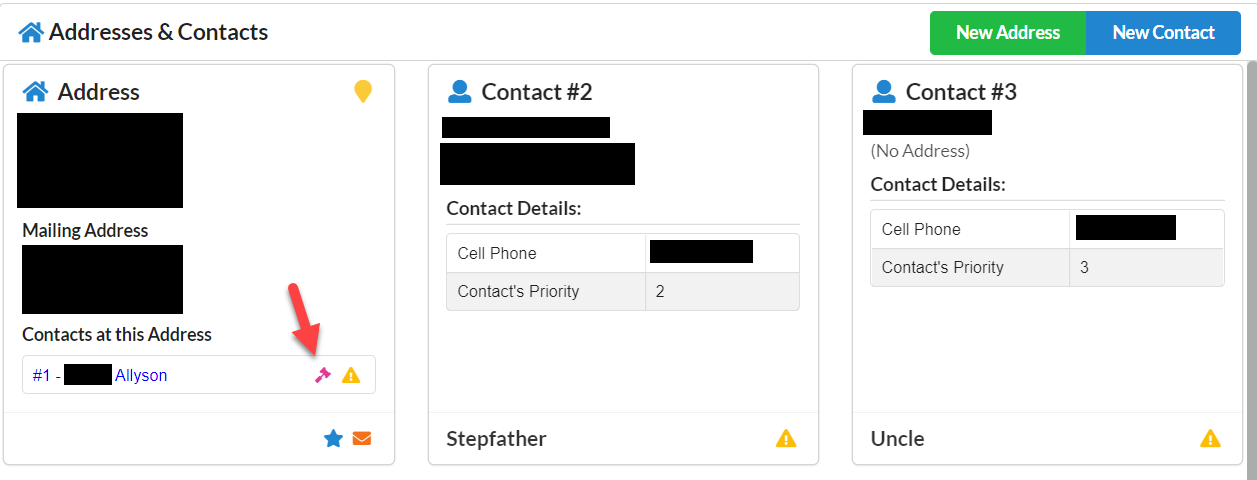Click the pink gavel icon beside Allyson
Screen dimensions: 1257x480
322,375
